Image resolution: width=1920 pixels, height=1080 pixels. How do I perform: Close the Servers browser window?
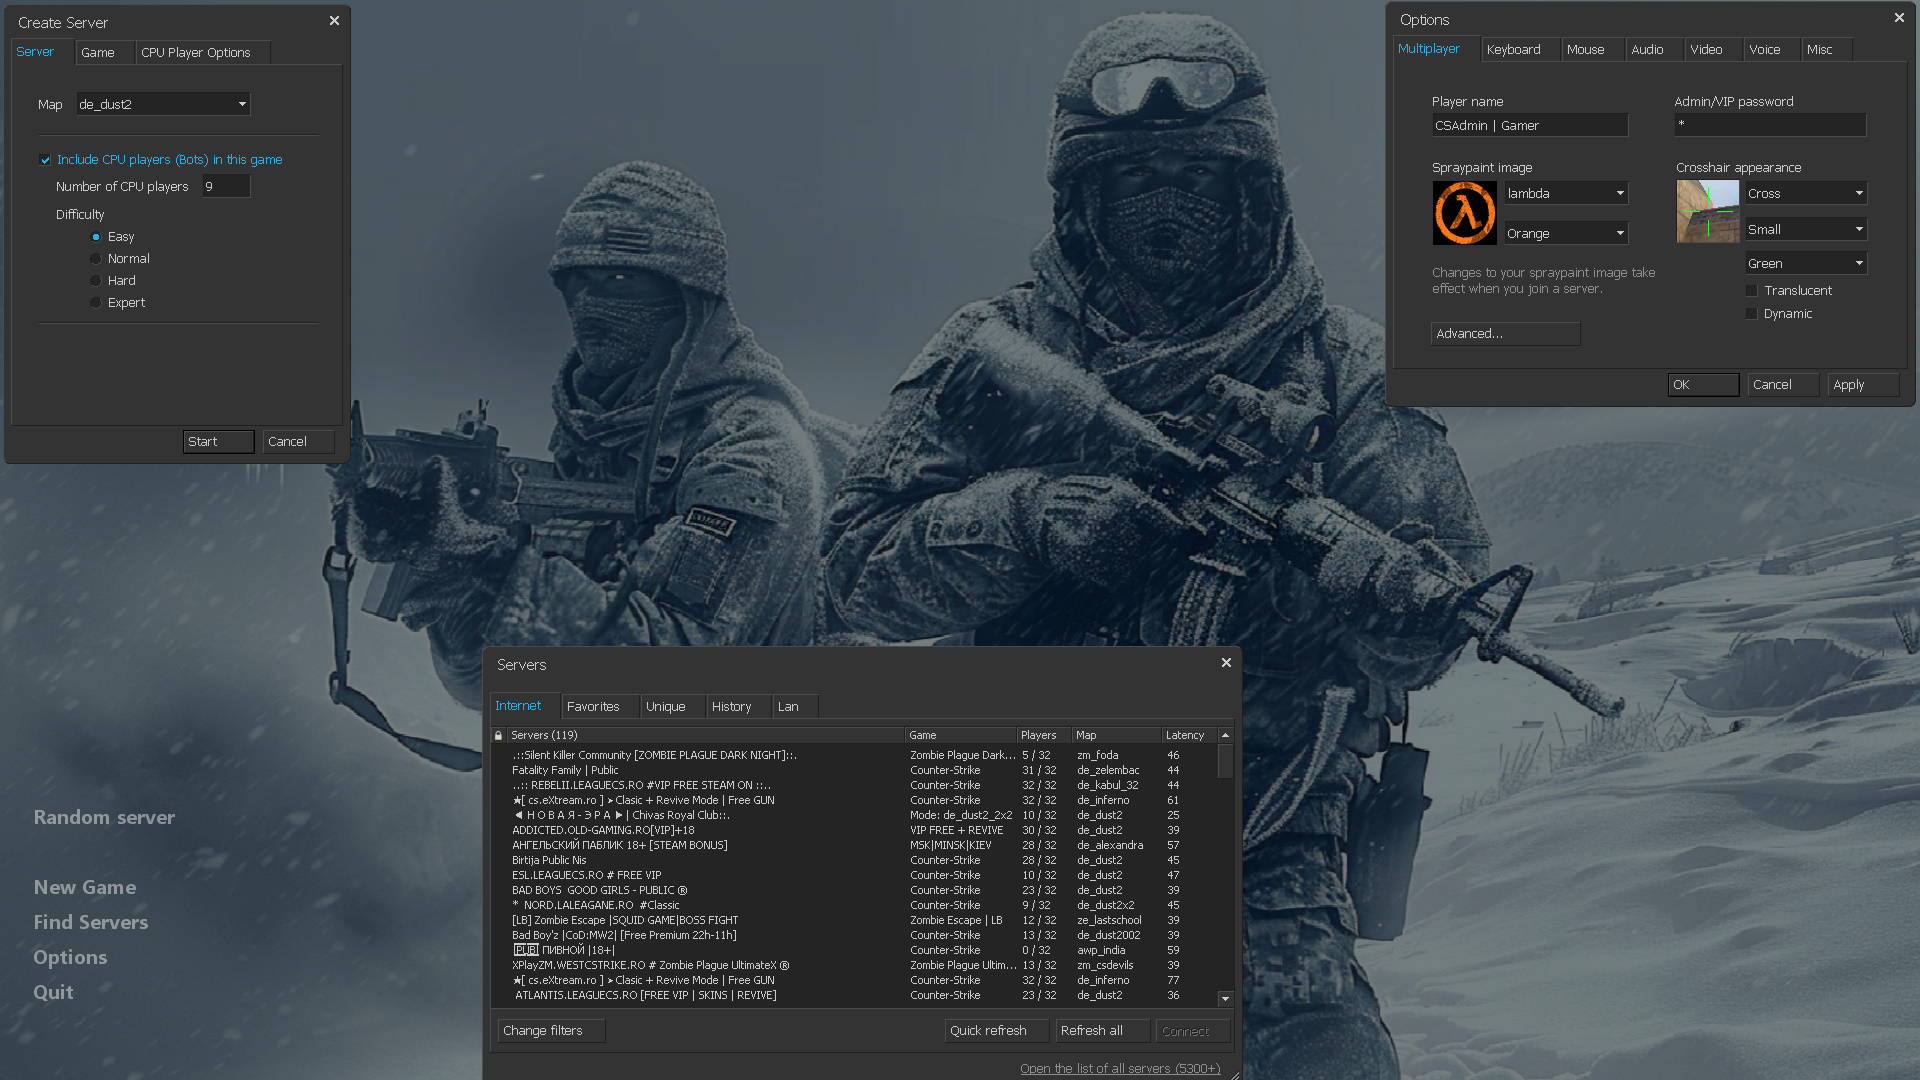point(1226,662)
